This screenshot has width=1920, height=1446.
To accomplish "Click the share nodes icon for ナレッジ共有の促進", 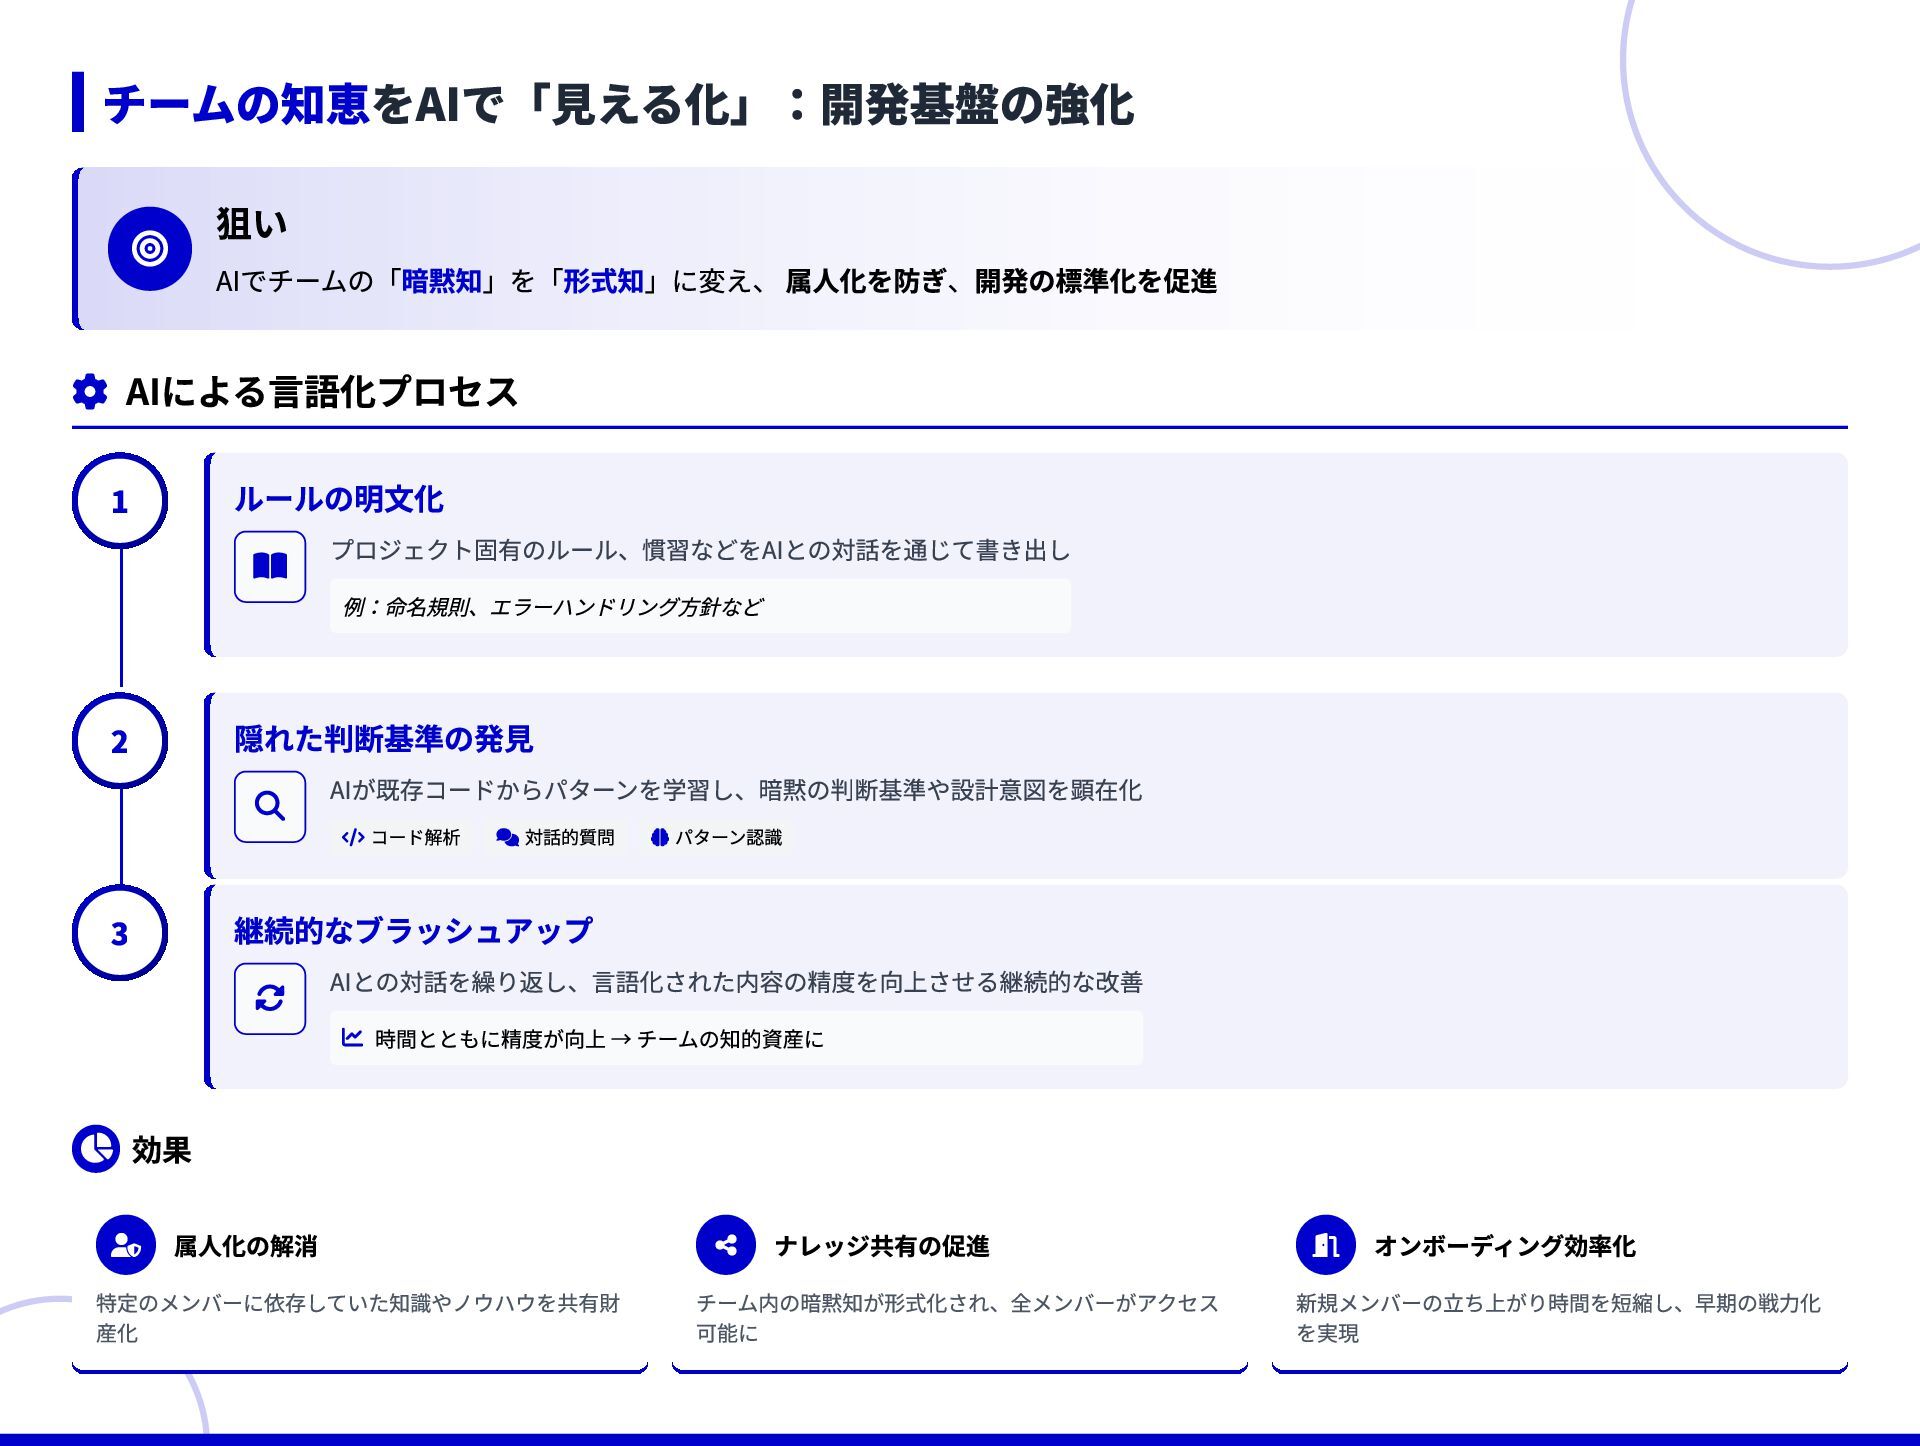I will click(726, 1245).
